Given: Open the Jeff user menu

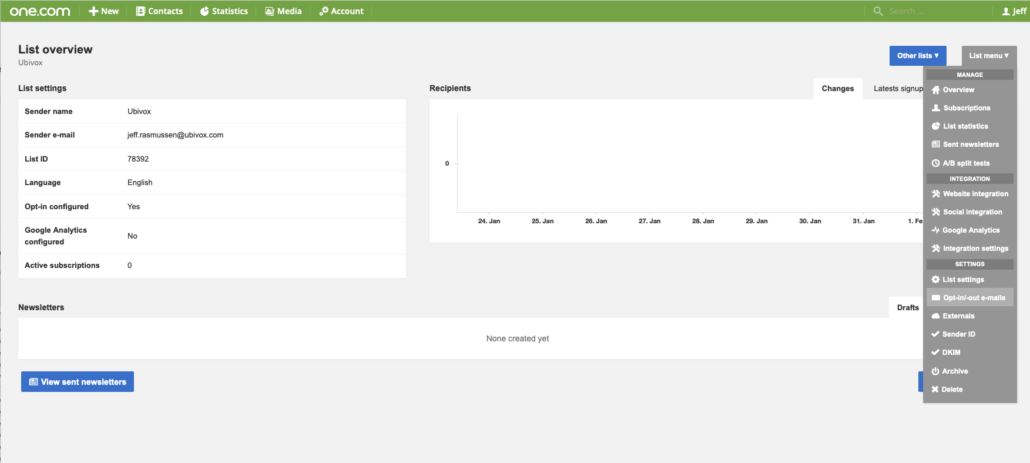Looking at the screenshot, I should click(1014, 11).
